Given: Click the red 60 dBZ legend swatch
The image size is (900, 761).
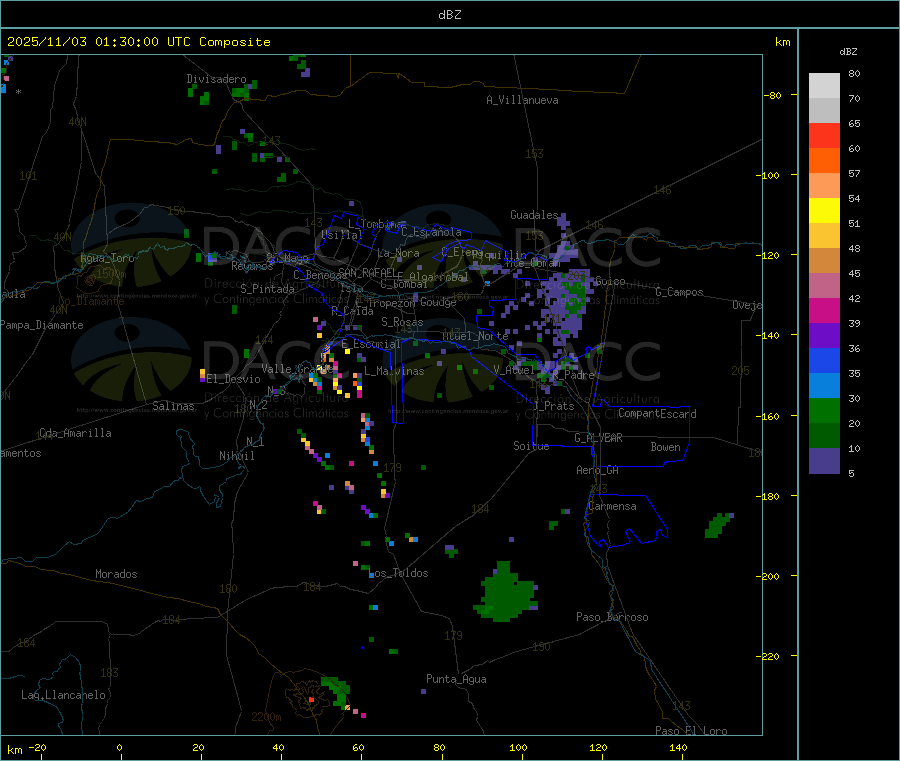Looking at the screenshot, I should pyautogui.click(x=824, y=135).
